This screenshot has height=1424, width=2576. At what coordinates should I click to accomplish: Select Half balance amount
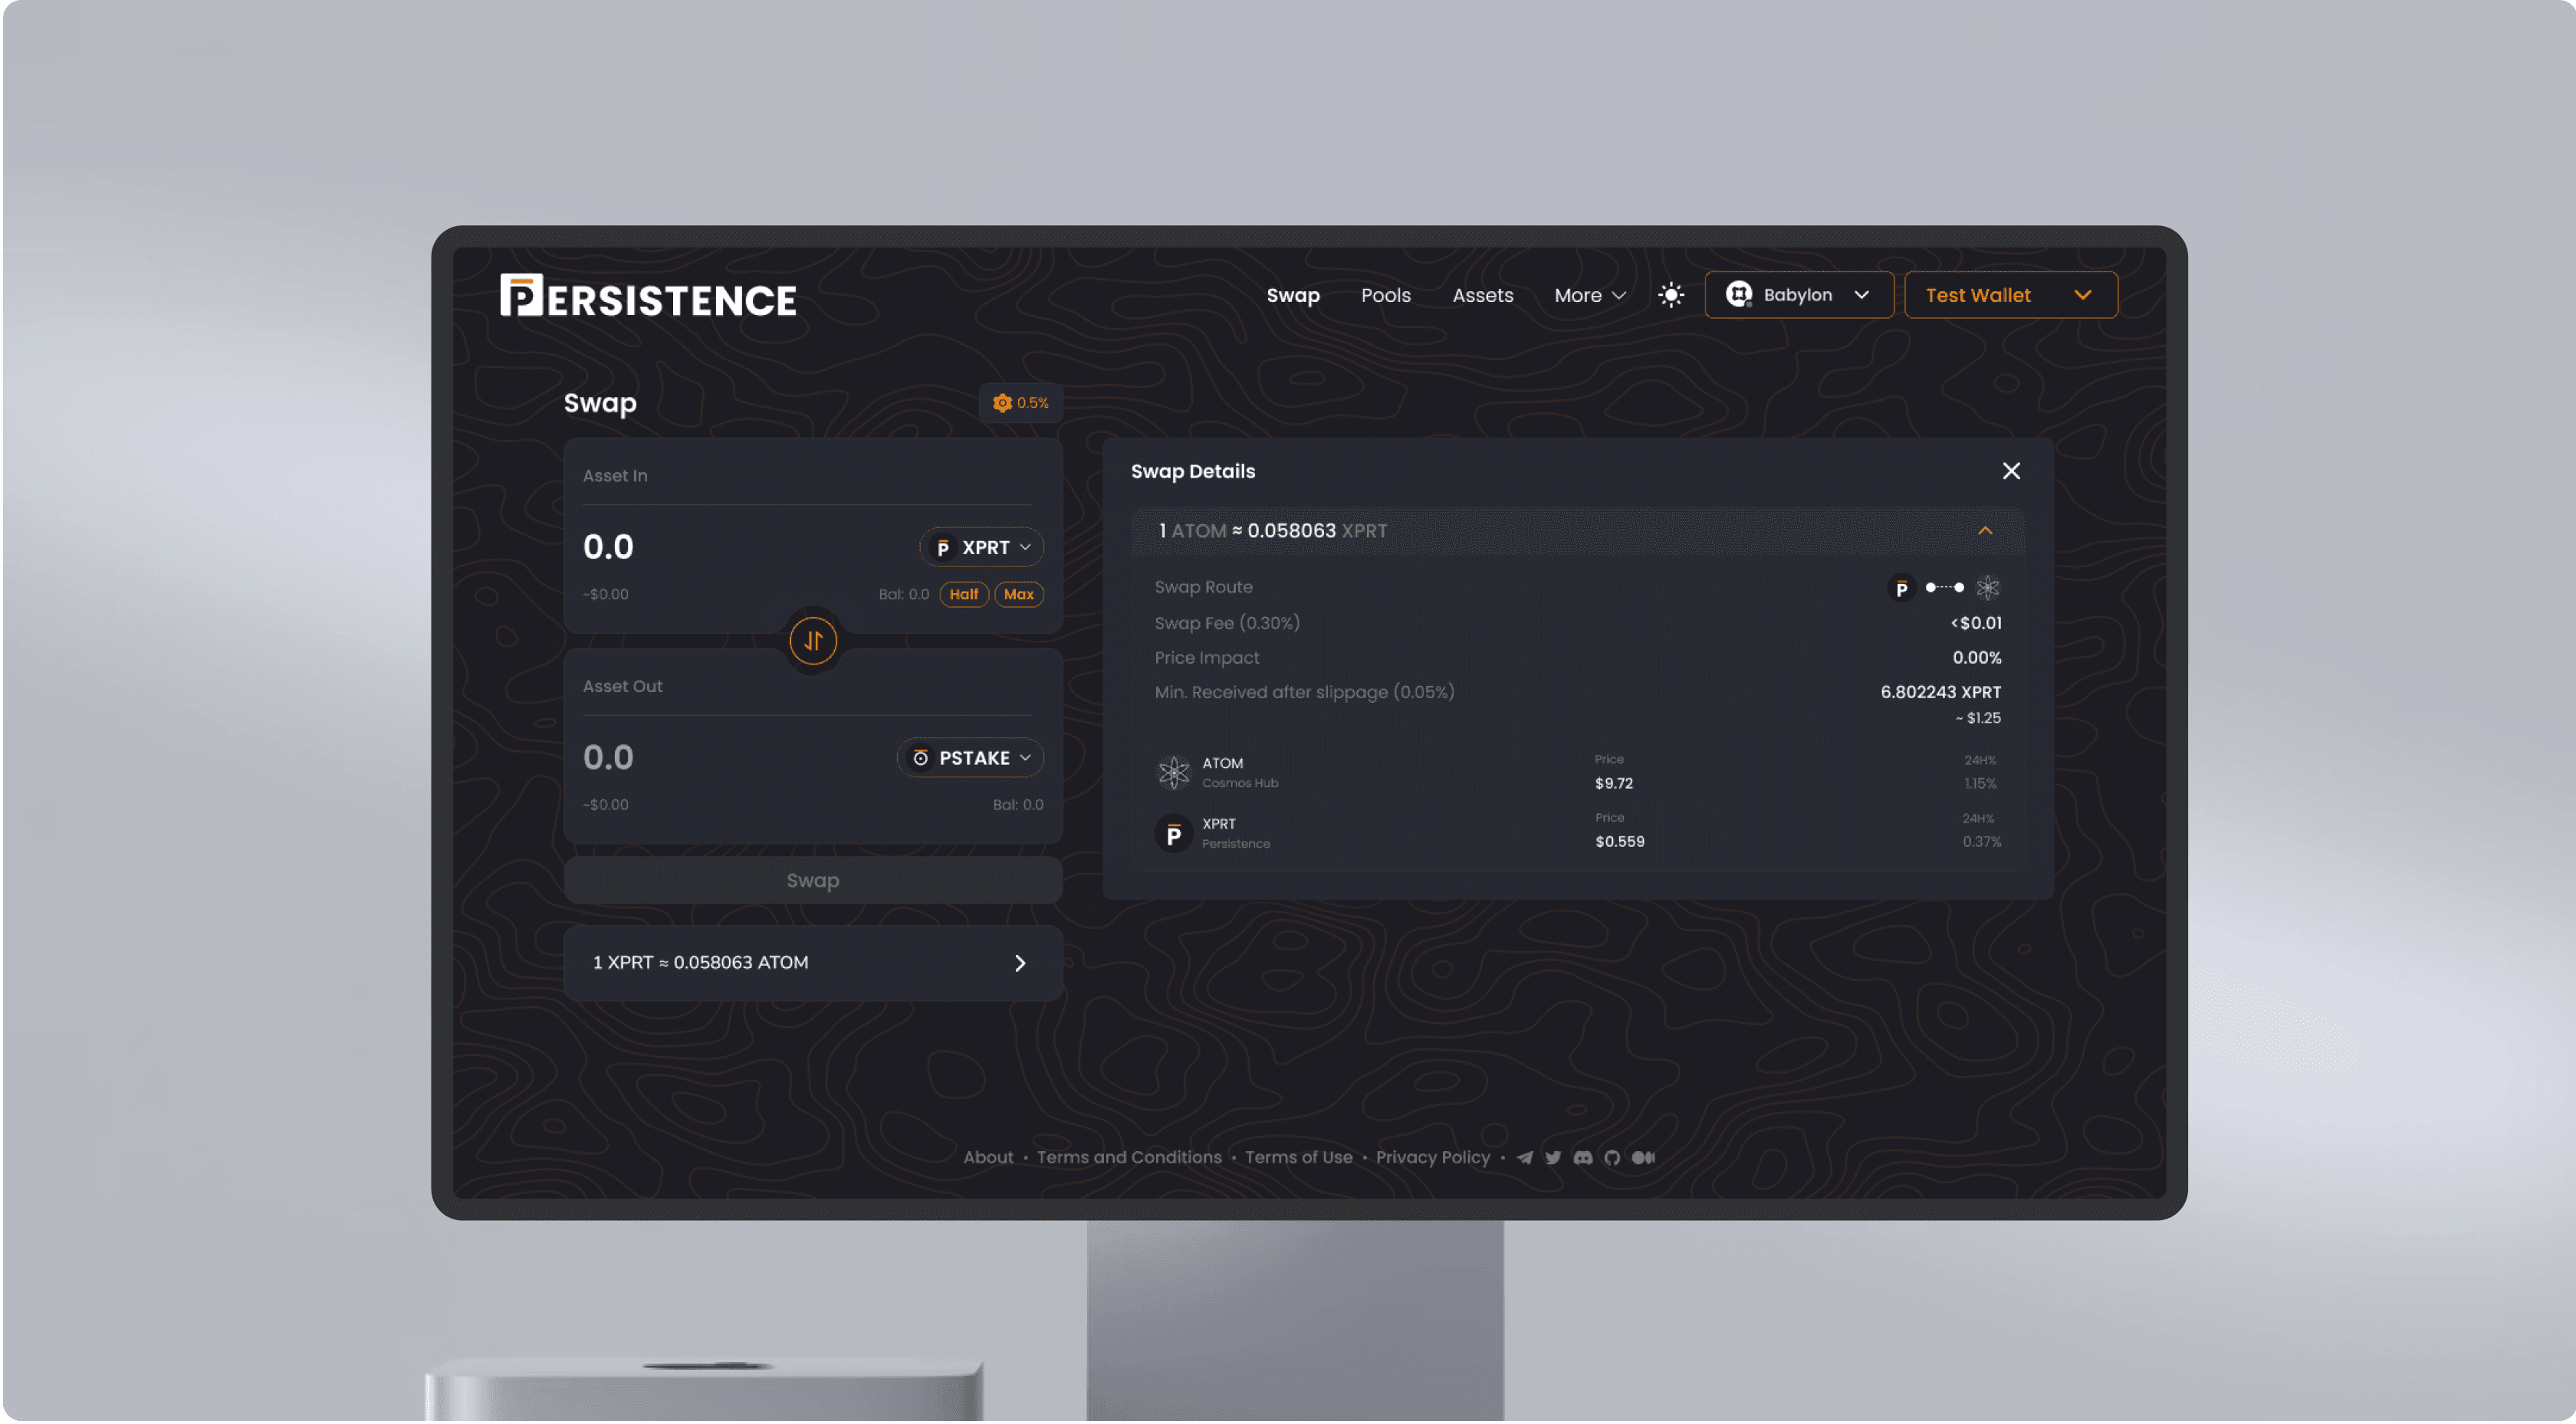click(963, 594)
